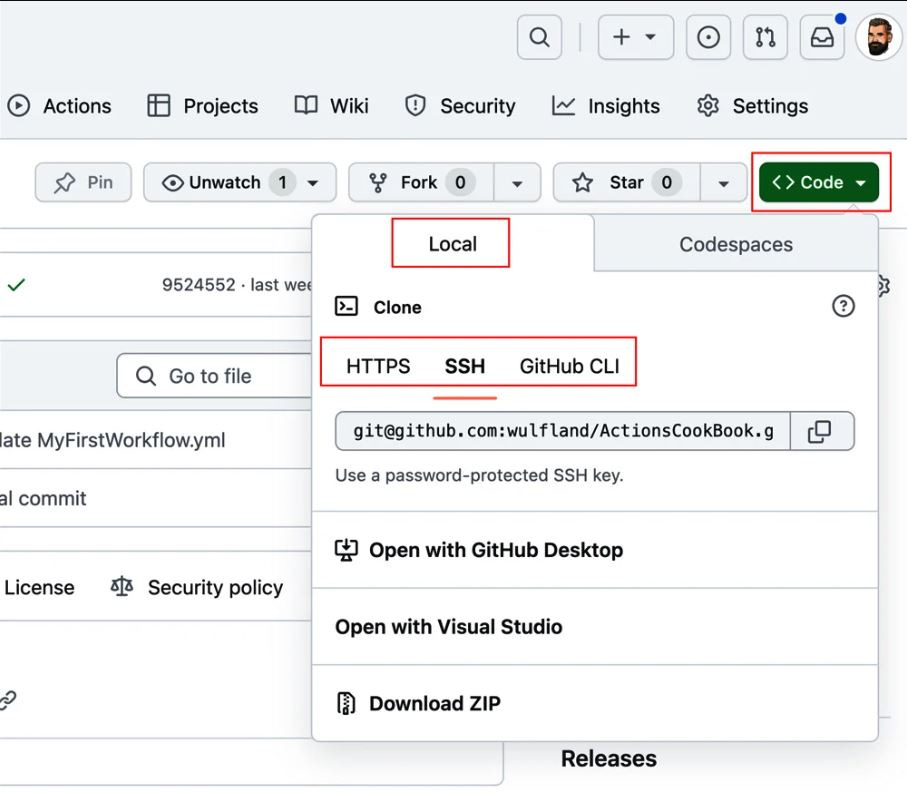Fork the repository
Viewport: 907px width, 792px height.
click(x=421, y=182)
